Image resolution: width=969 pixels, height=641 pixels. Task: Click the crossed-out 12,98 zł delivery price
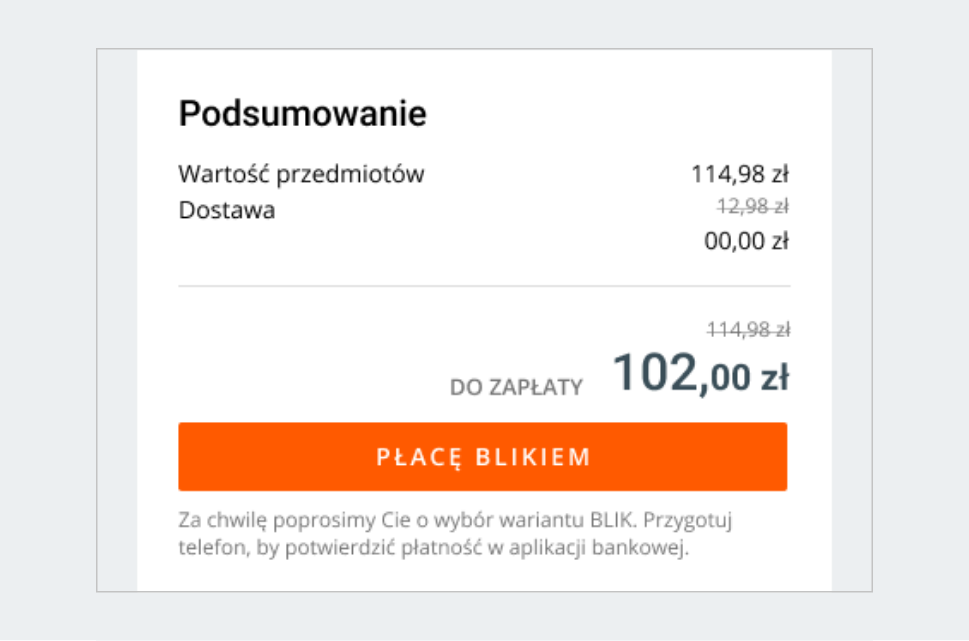(749, 209)
